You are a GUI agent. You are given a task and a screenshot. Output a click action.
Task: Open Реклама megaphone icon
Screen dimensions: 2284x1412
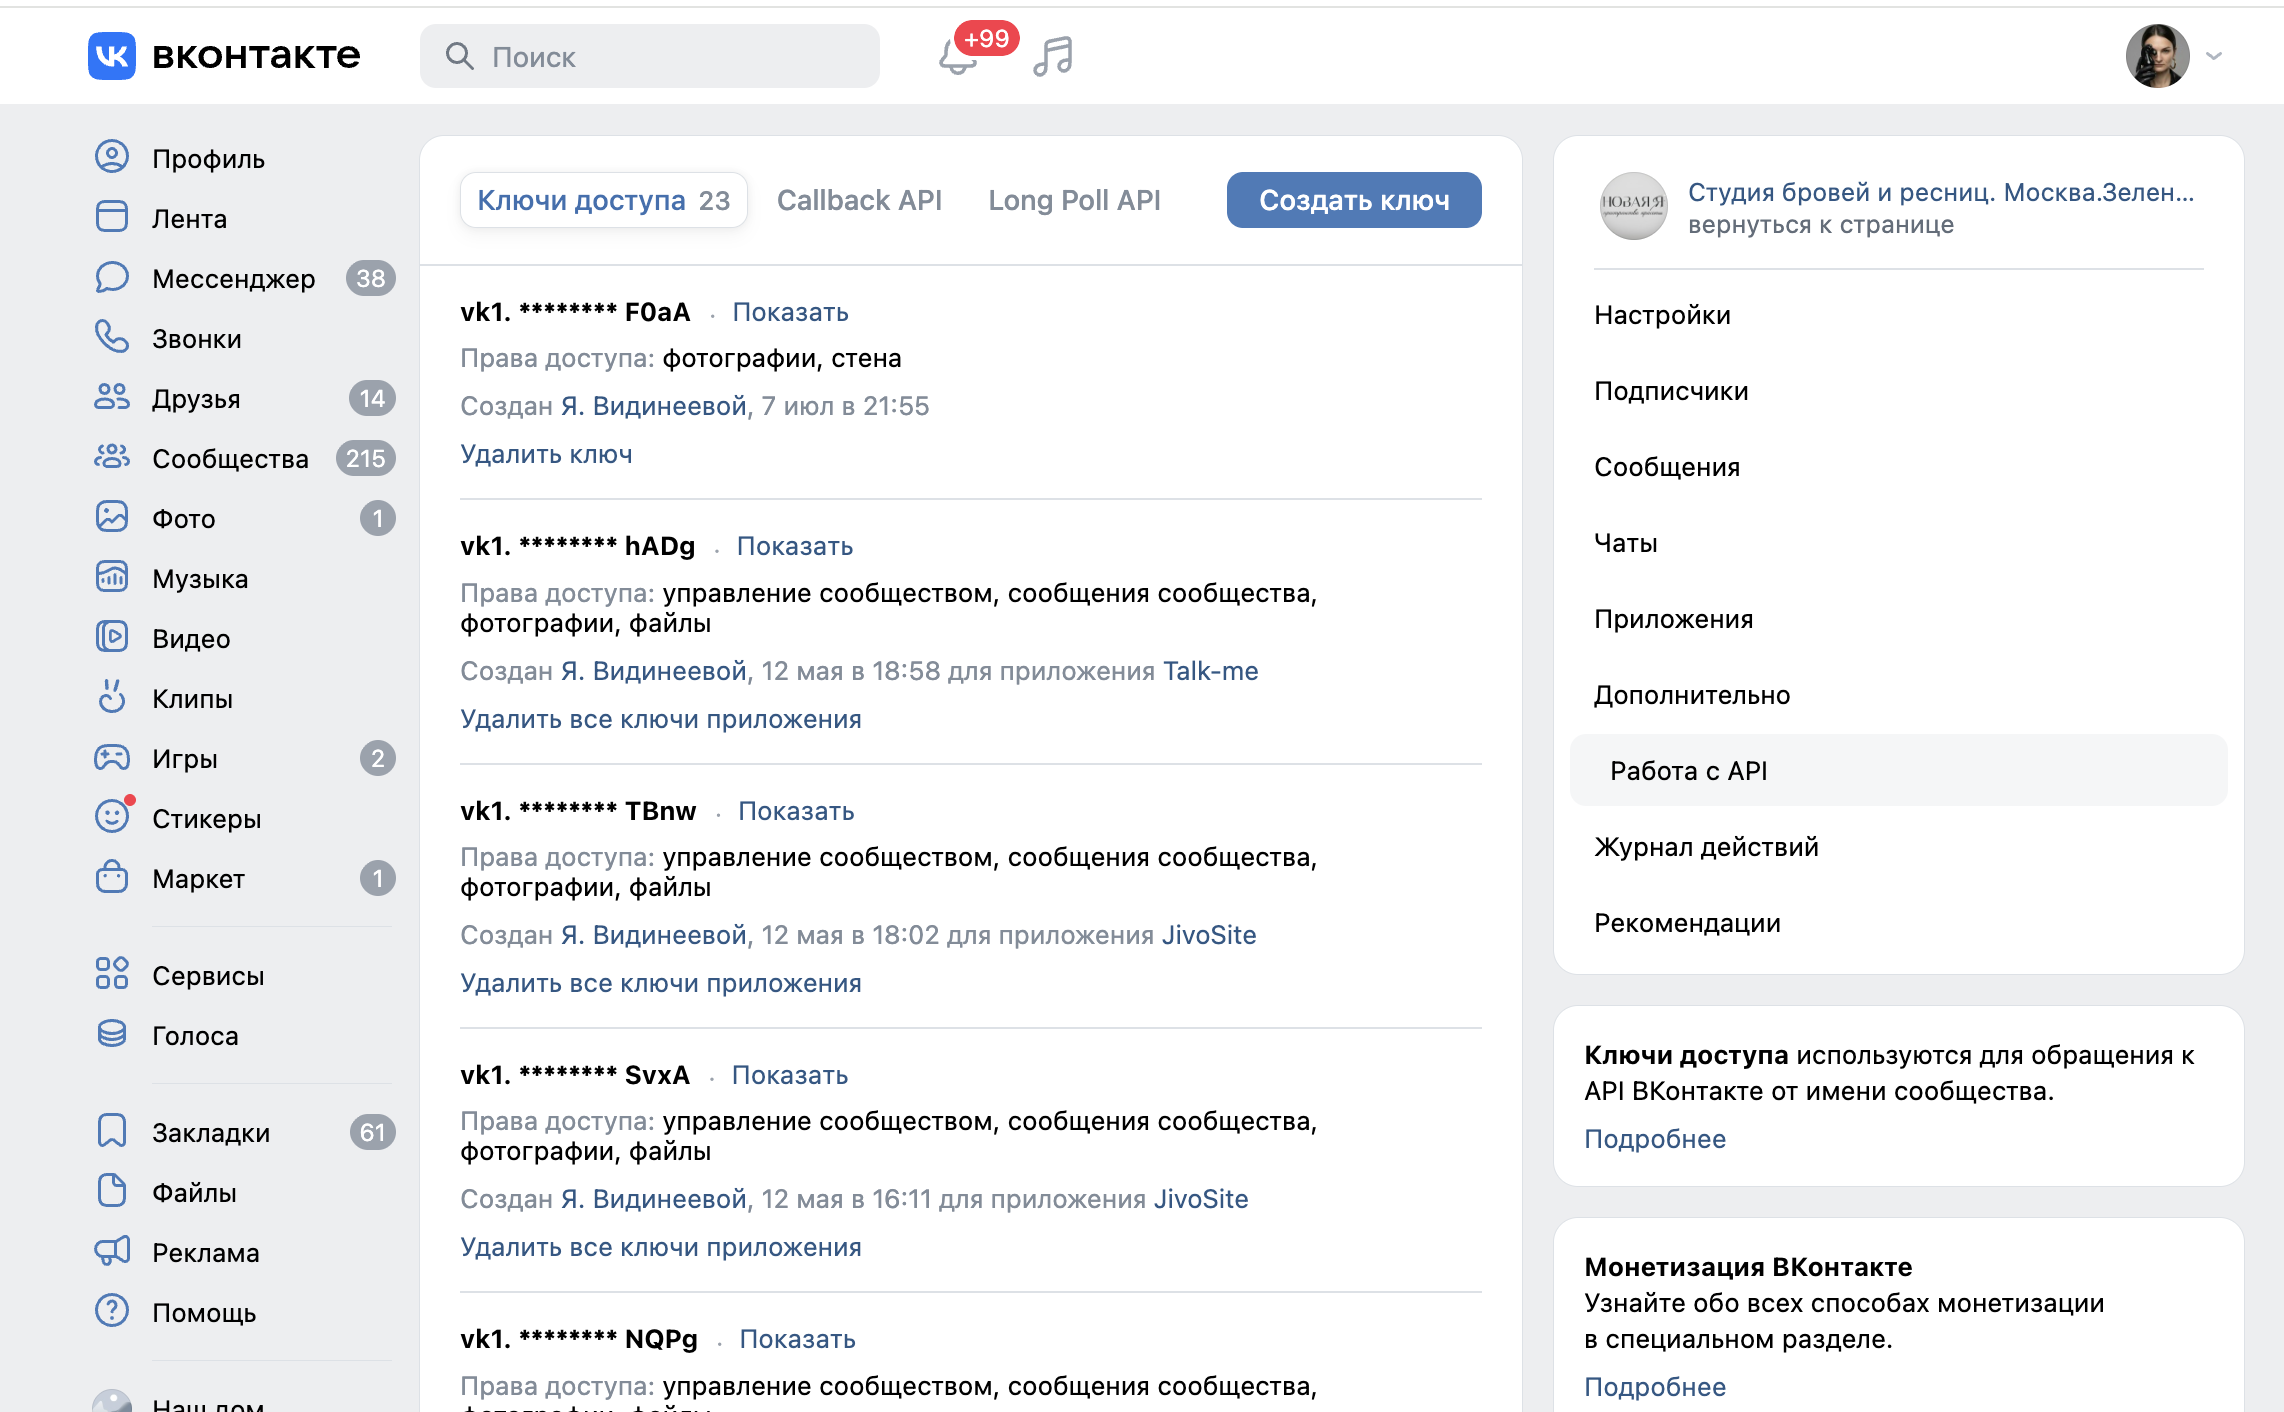[112, 1252]
